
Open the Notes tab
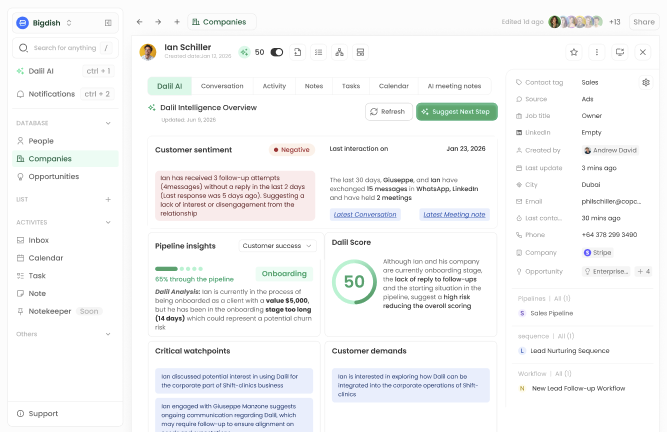click(314, 86)
